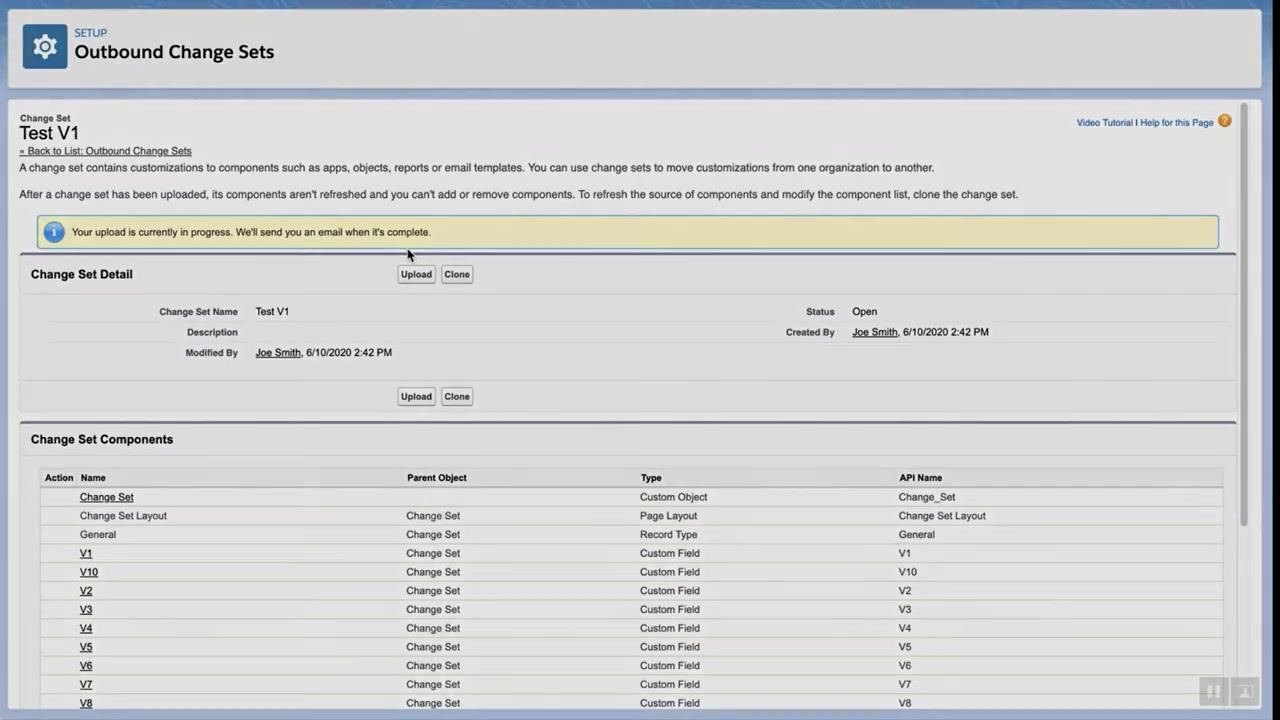Click the Status value Open
Image resolution: width=1280 pixels, height=720 pixels.
[865, 312]
